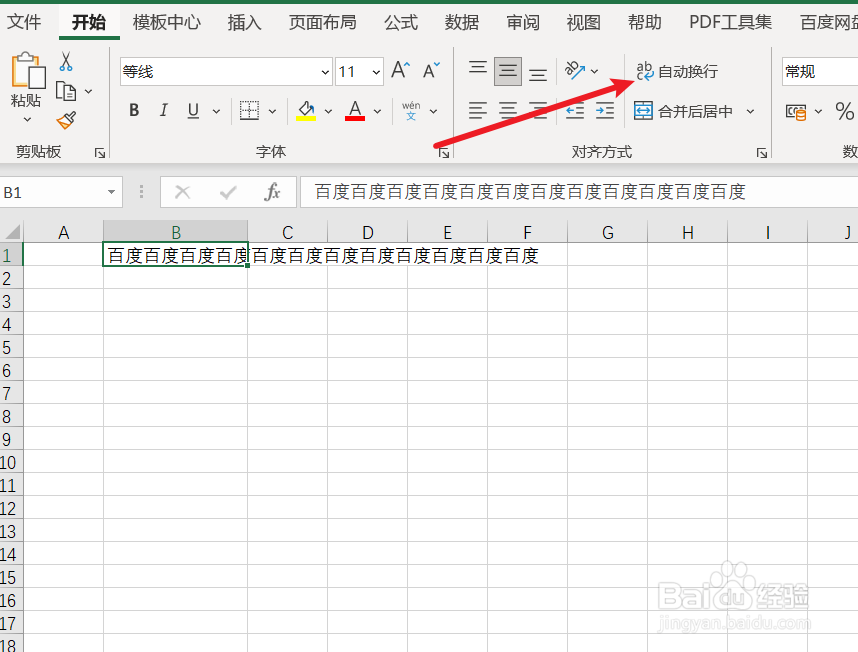The image size is (858, 652).
Task: Apply the red font color
Action: coord(355,111)
